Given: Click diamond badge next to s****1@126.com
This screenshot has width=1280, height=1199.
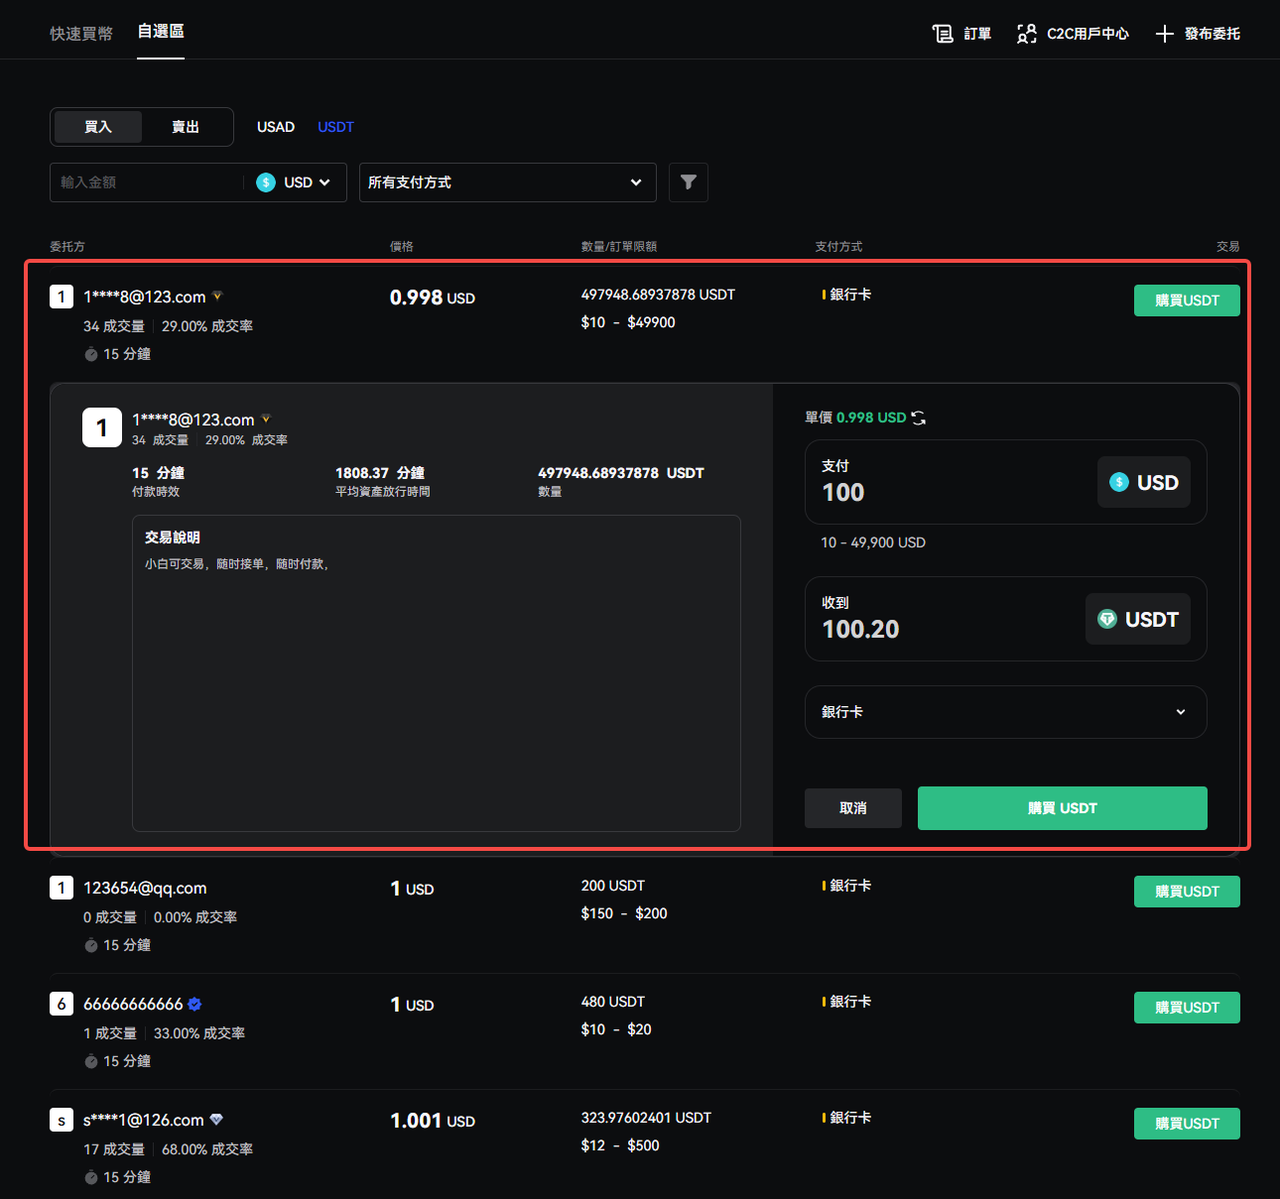Looking at the screenshot, I should point(216,1119).
